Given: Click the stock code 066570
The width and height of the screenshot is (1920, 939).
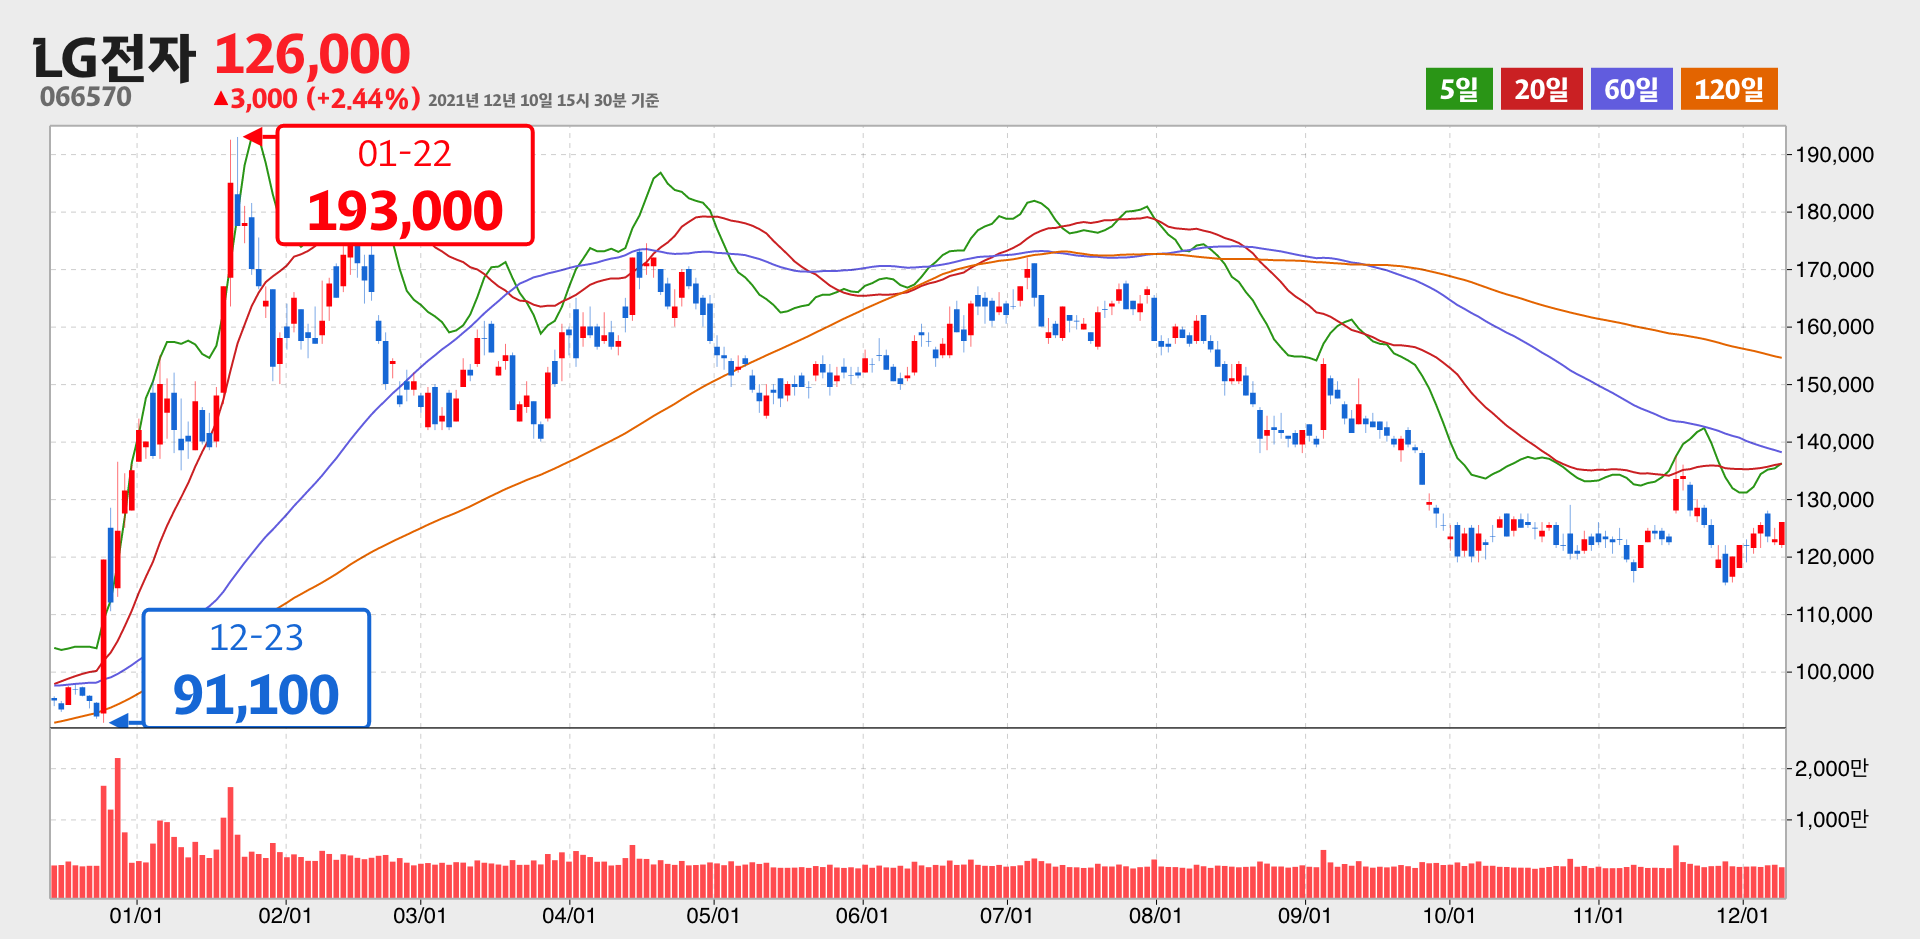Looking at the screenshot, I should 86,97.
